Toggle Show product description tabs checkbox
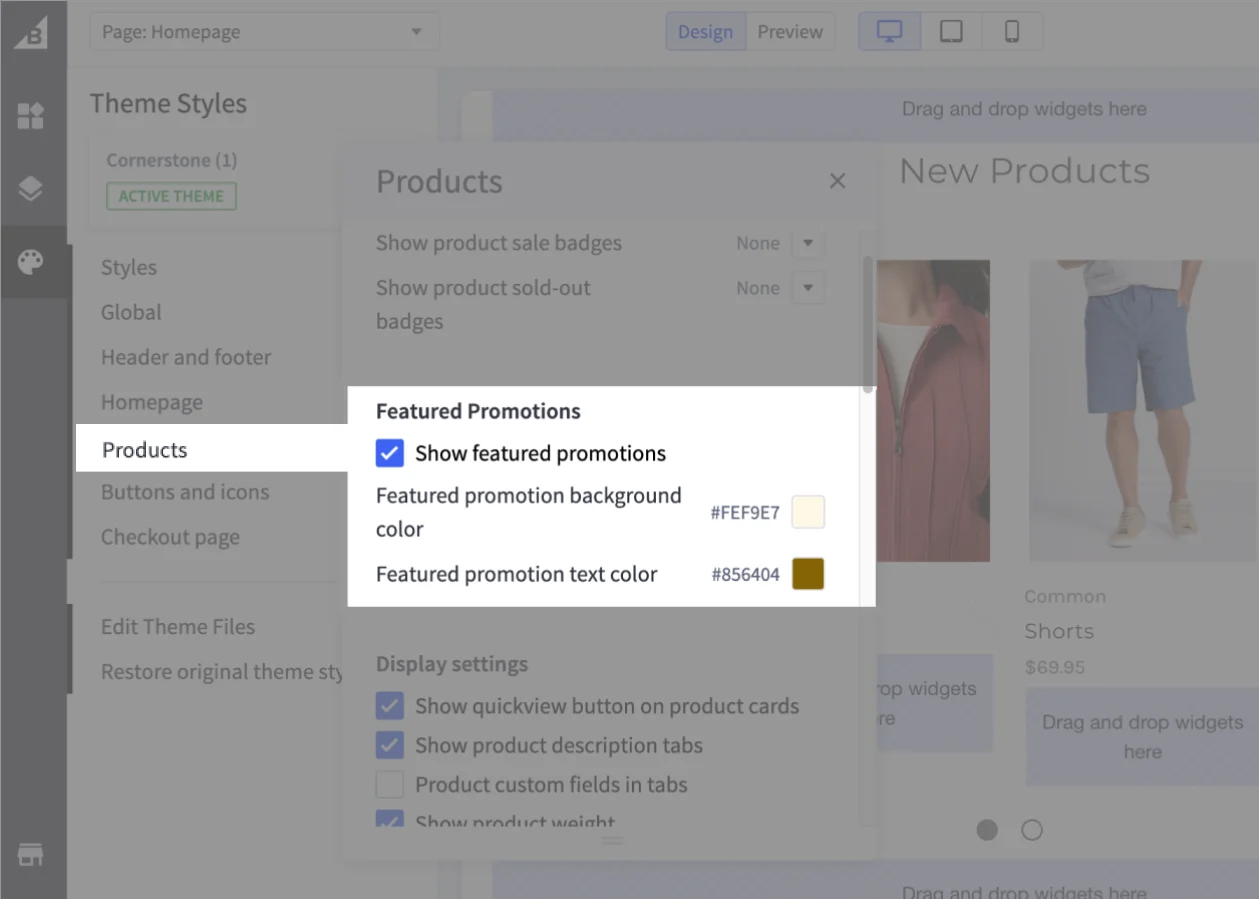 [390, 745]
